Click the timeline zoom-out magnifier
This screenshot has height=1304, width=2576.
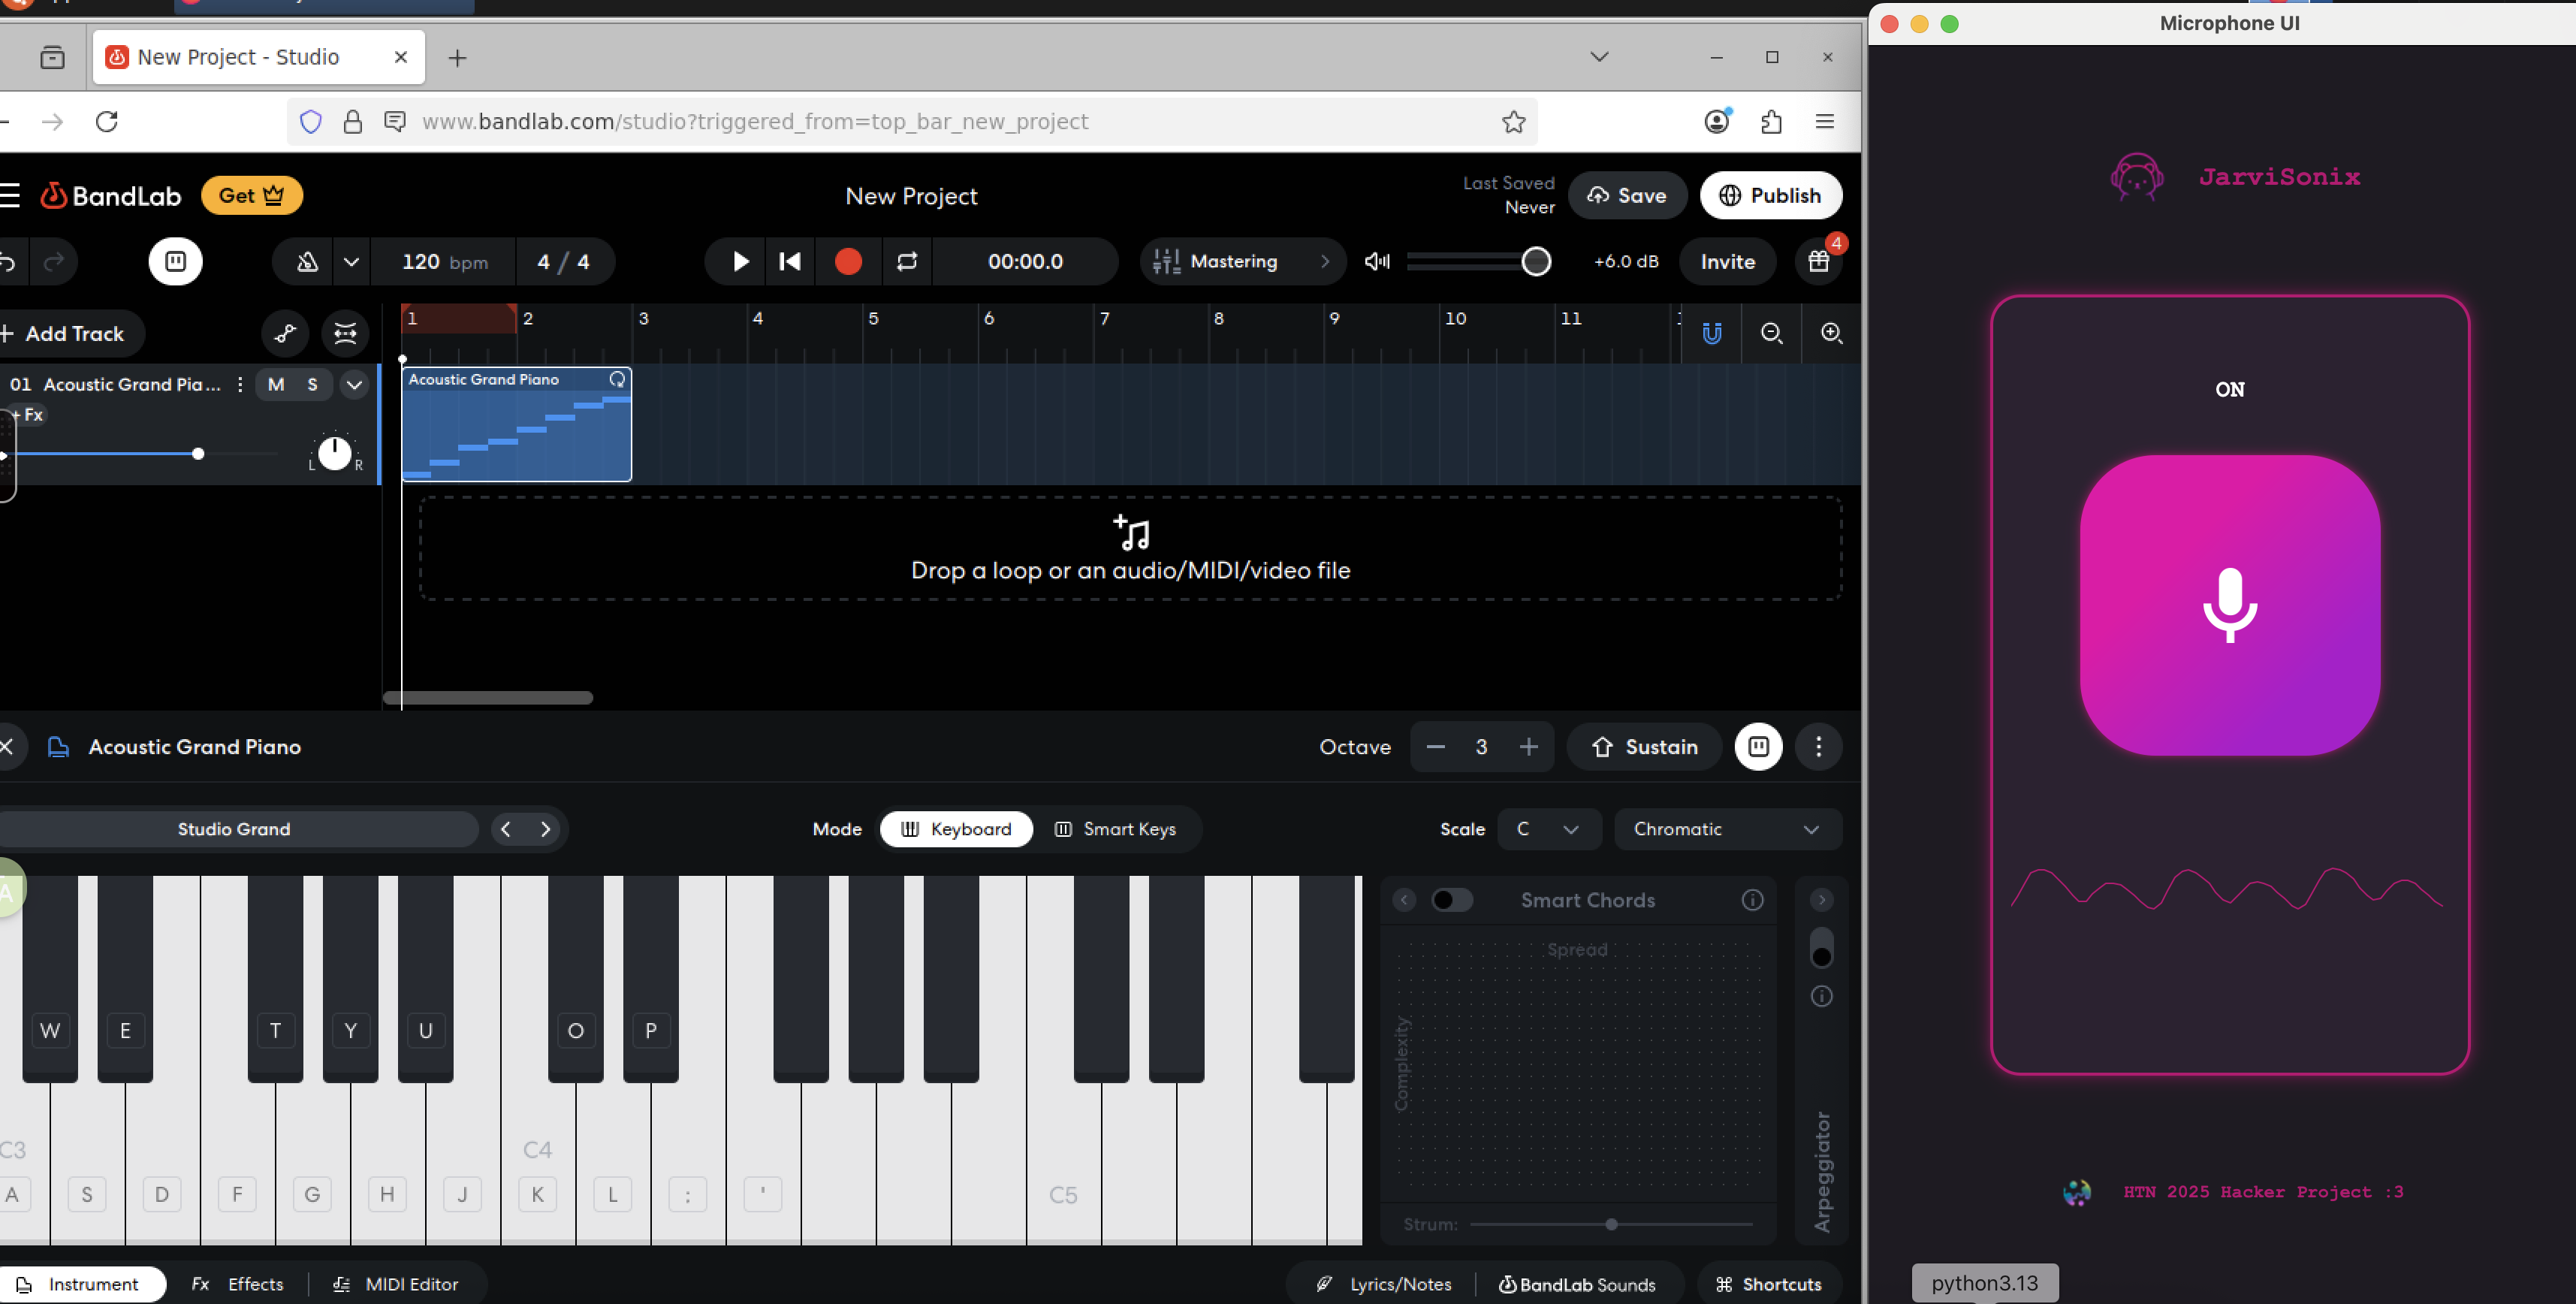click(x=1771, y=333)
